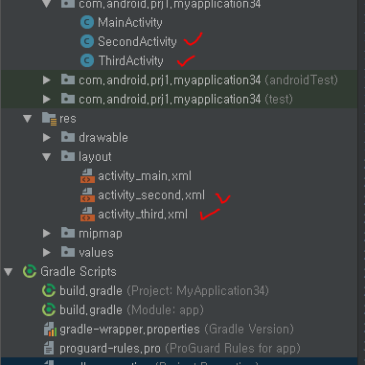Collapse the res folder
Viewport: 365px width, 365px height.
27,119
